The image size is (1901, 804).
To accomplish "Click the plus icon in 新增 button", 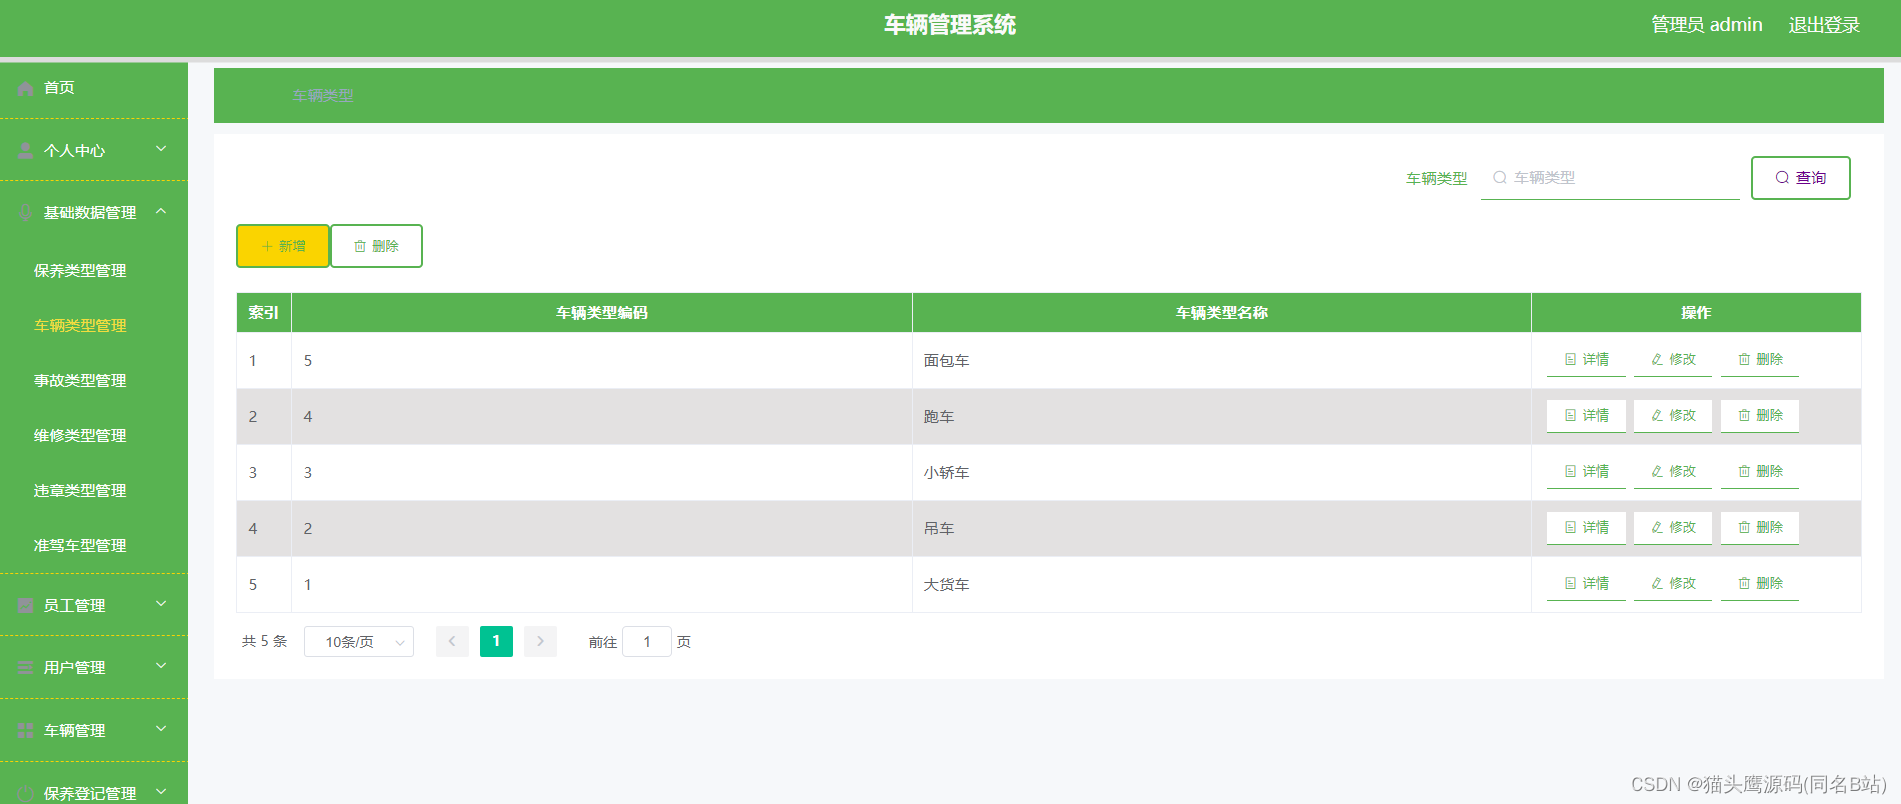I will 267,246.
